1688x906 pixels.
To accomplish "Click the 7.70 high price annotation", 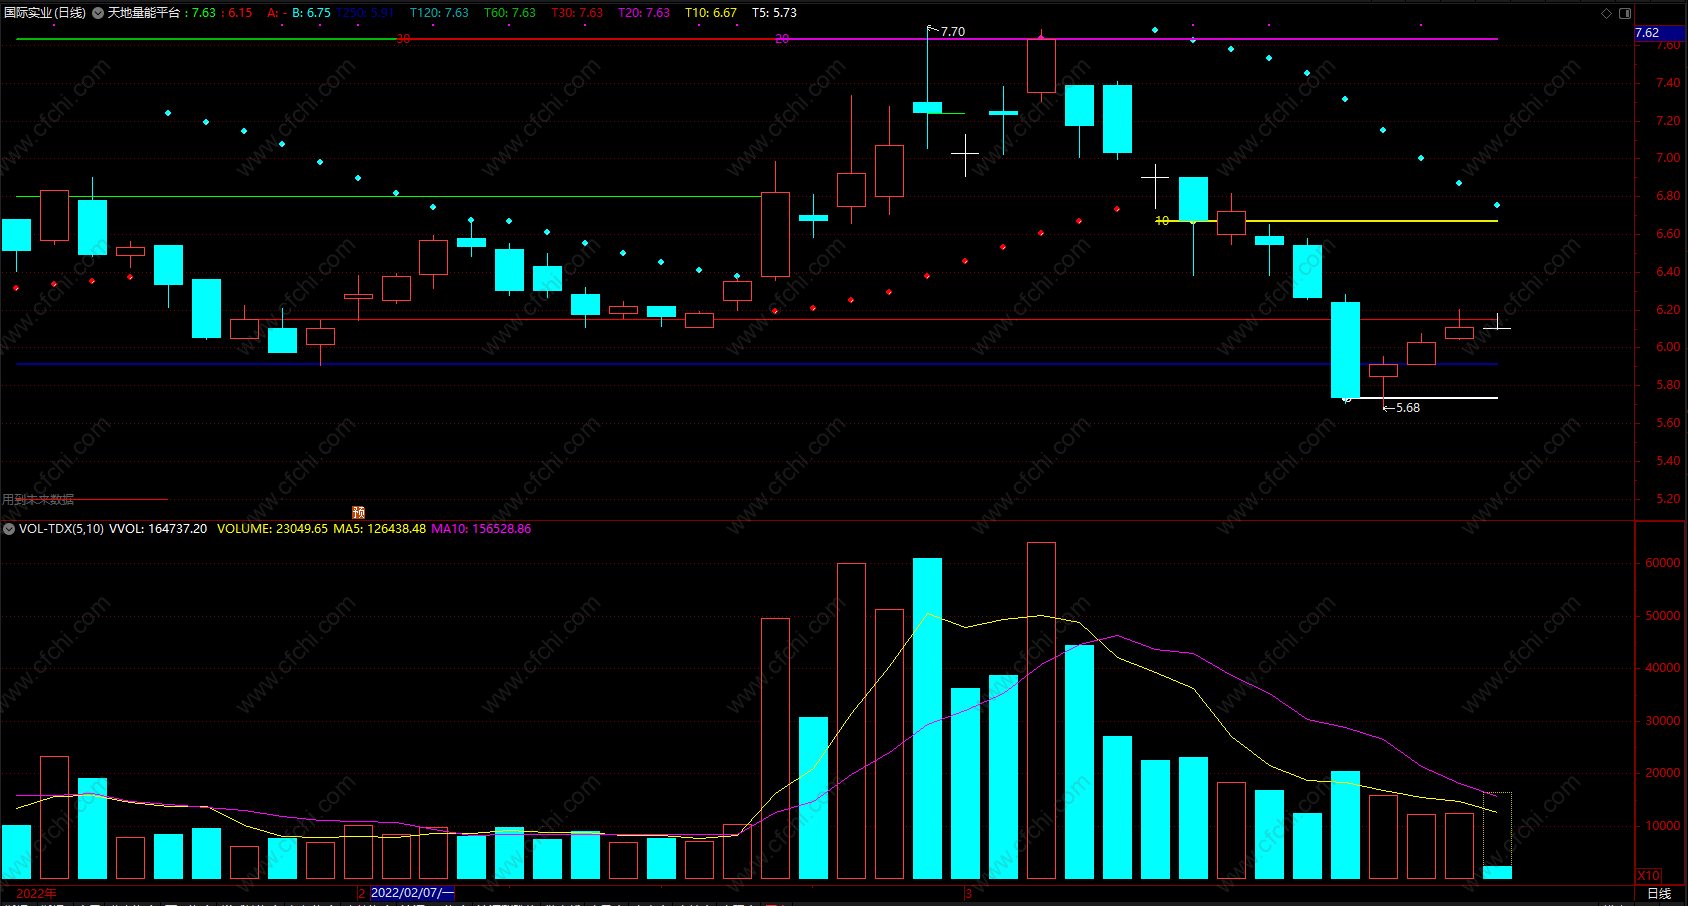I will tap(952, 32).
